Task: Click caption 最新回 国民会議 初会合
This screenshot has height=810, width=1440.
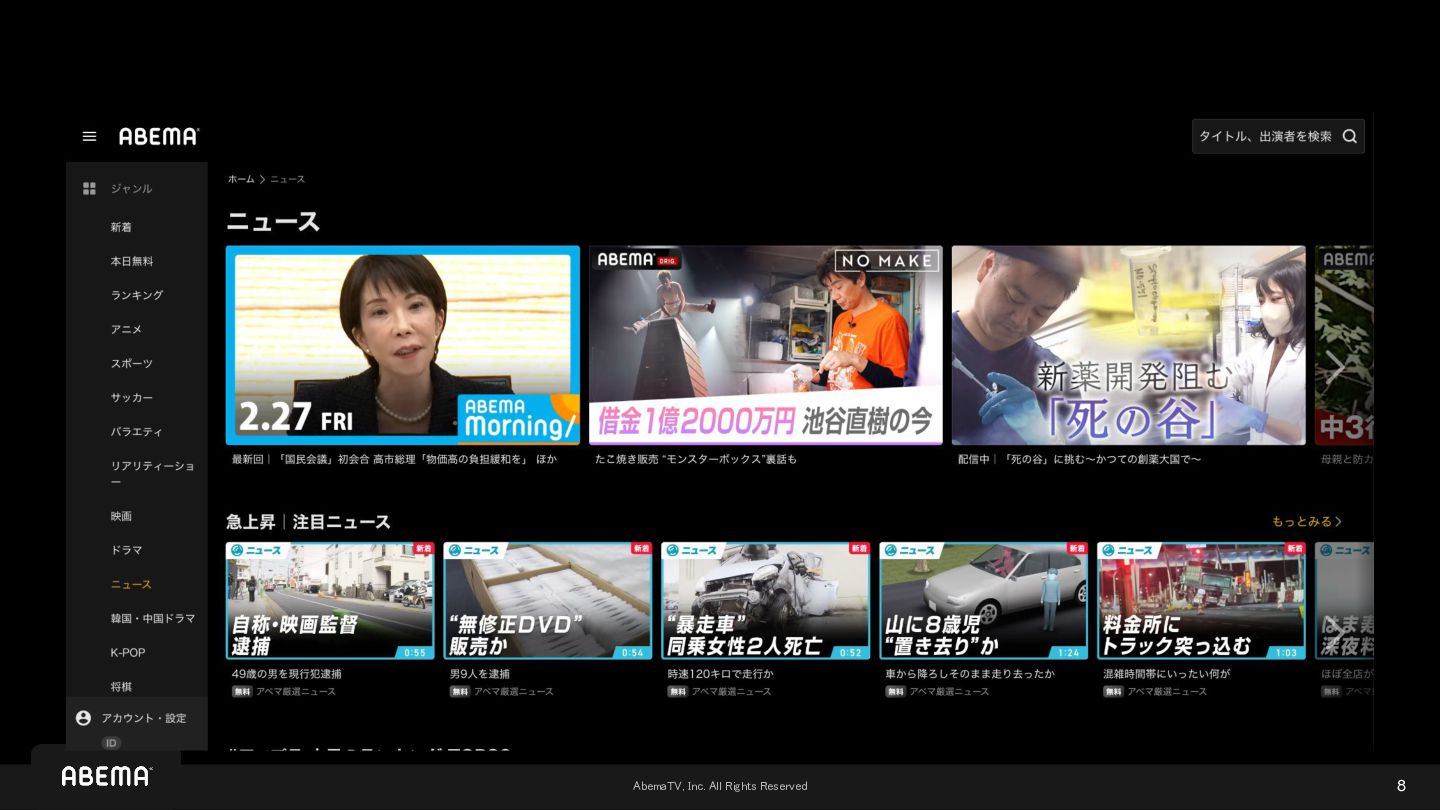Action: coord(395,459)
